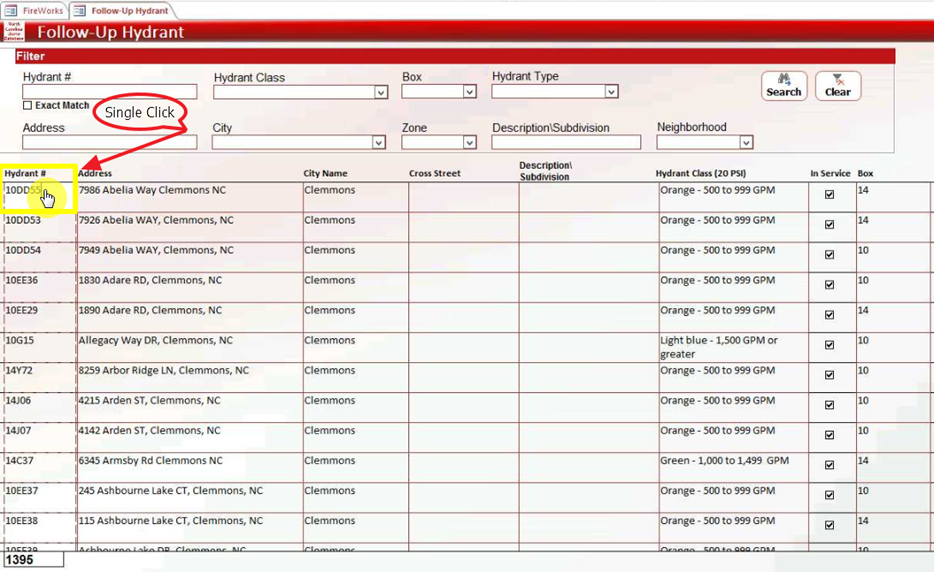Click address 115 Ashbourne Lake CT

(170, 521)
